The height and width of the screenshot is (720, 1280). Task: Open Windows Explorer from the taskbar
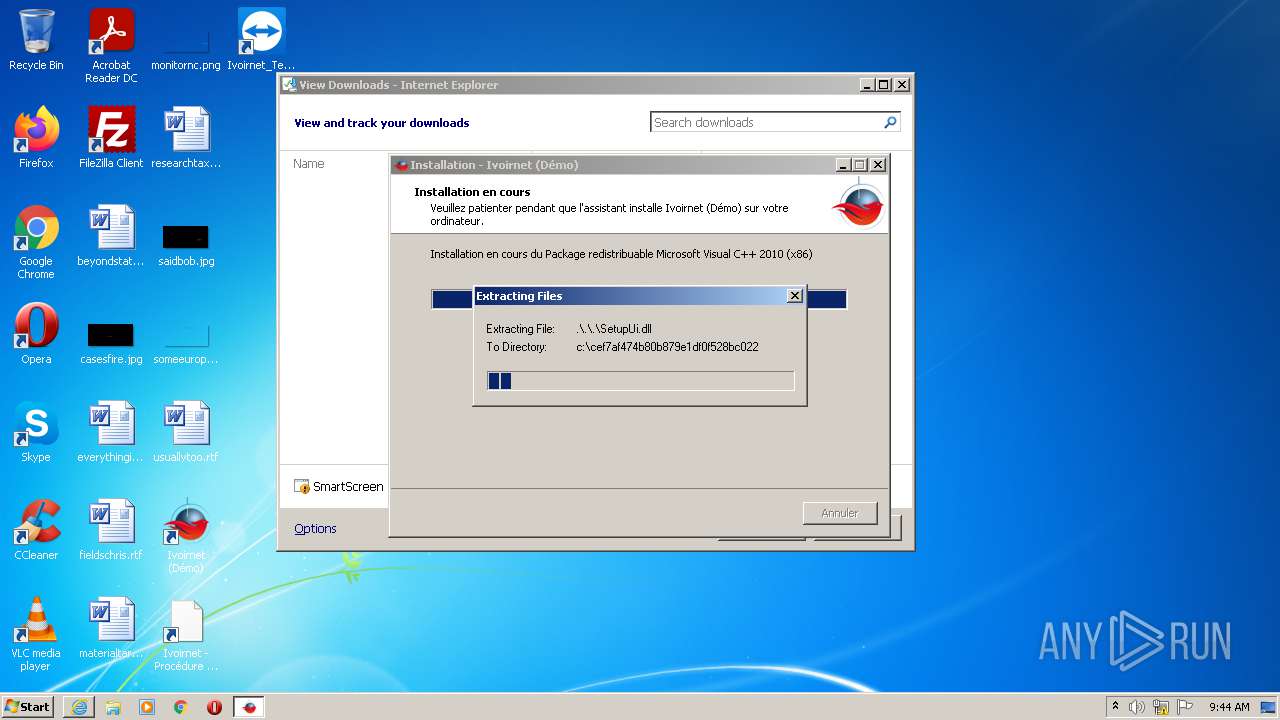pos(113,707)
